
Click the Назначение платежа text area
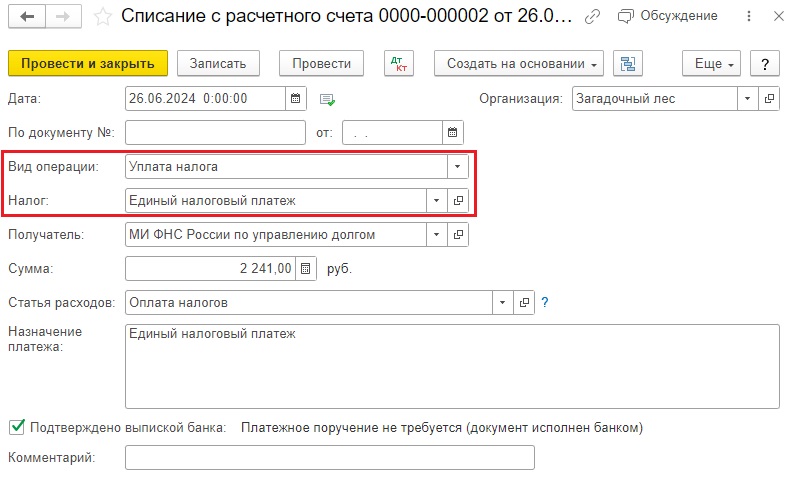(452, 366)
